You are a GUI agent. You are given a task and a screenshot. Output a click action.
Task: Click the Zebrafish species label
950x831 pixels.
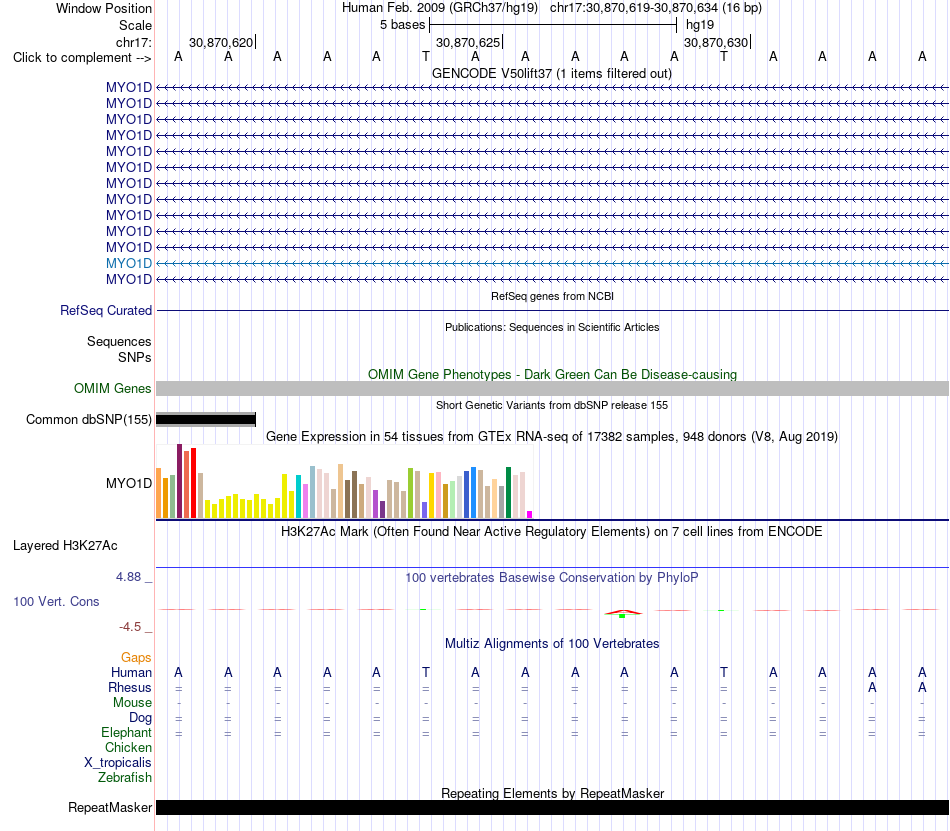pyautogui.click(x=125, y=777)
